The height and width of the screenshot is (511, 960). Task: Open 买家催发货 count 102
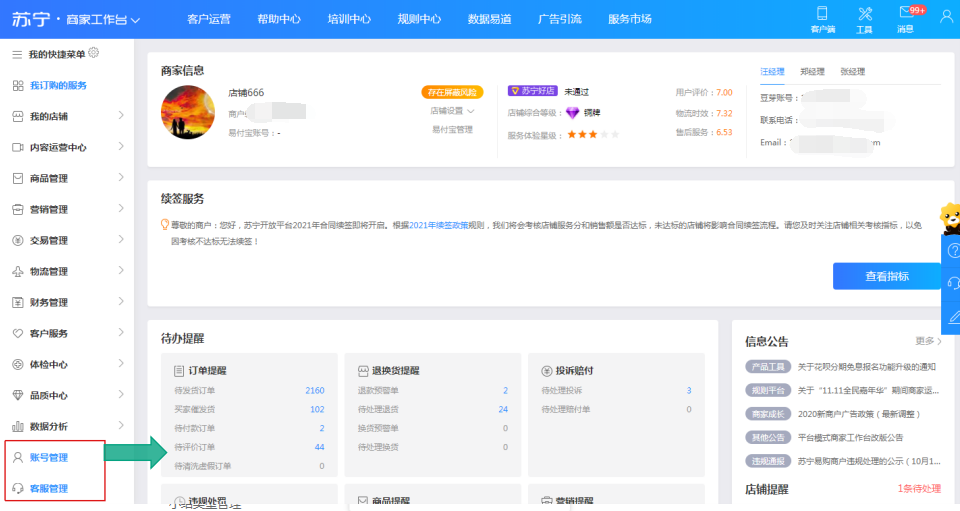tap(317, 409)
